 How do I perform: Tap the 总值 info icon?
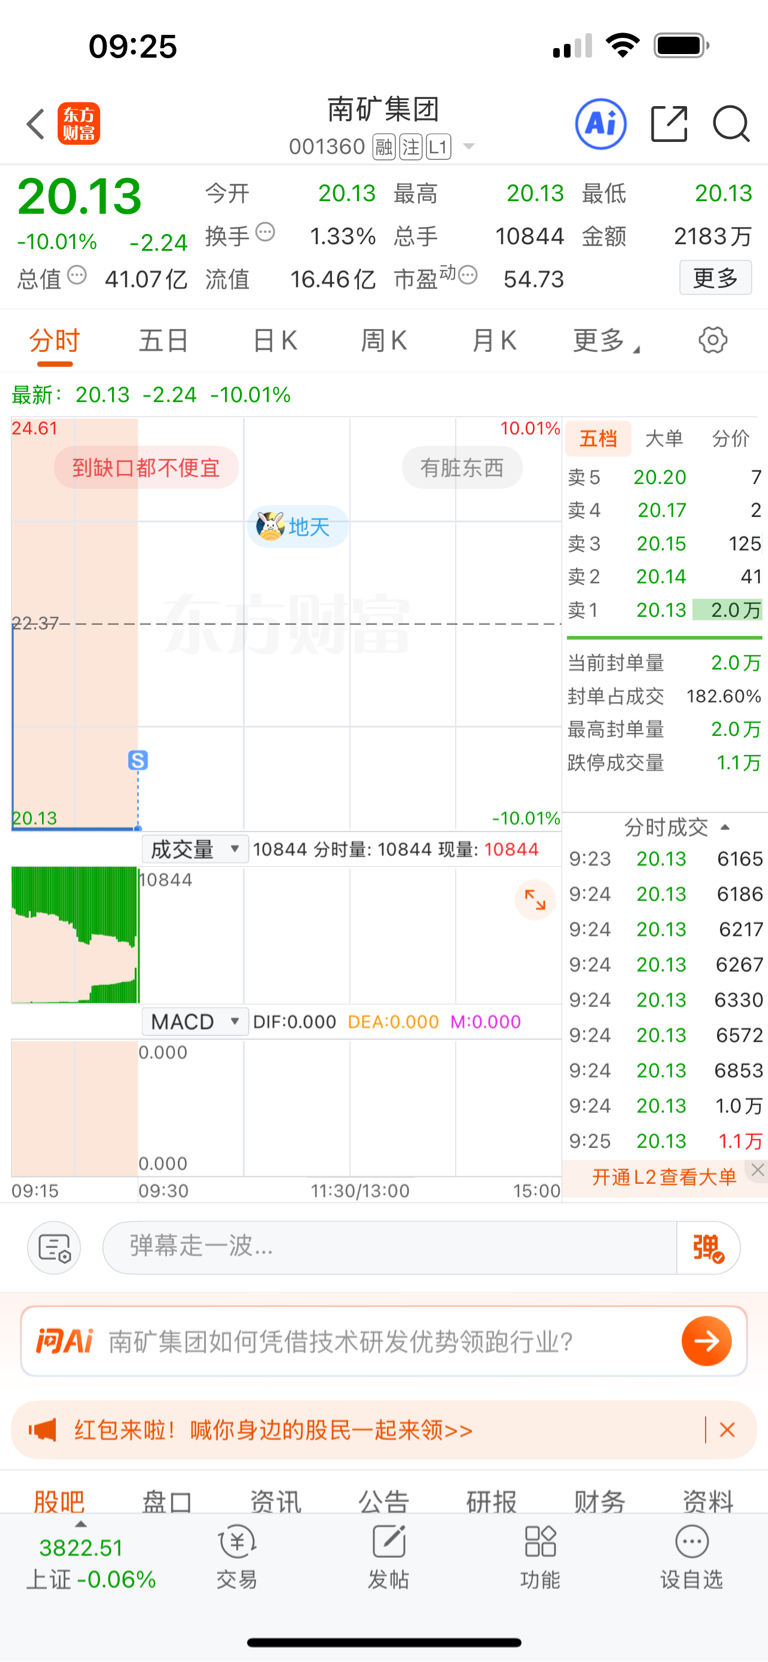point(77,275)
